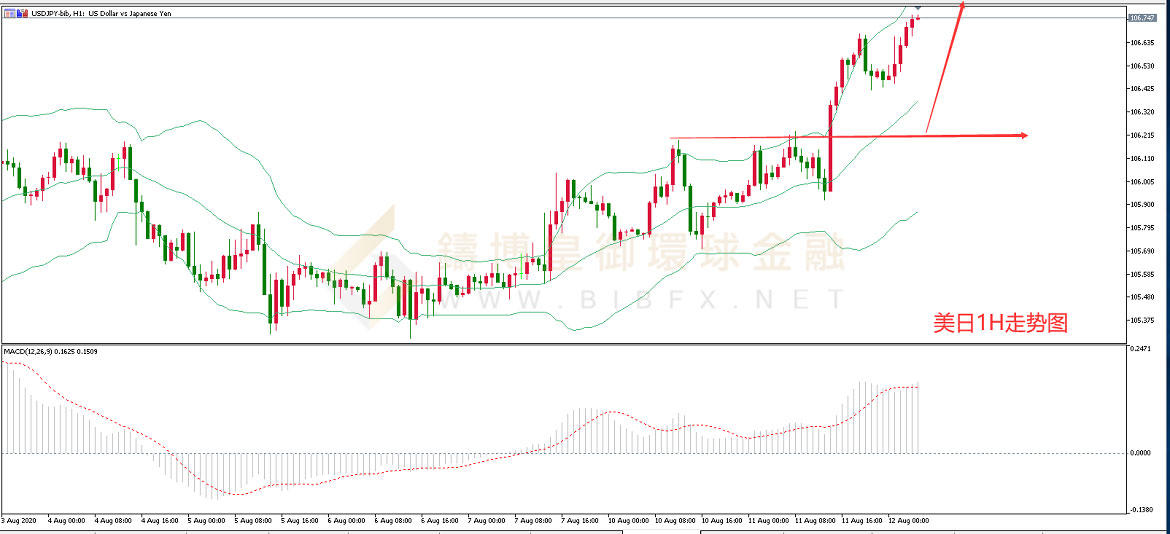Viewport: 1170px width, 534px height.
Task: Select the red upward trend arrow
Action: coord(945,67)
